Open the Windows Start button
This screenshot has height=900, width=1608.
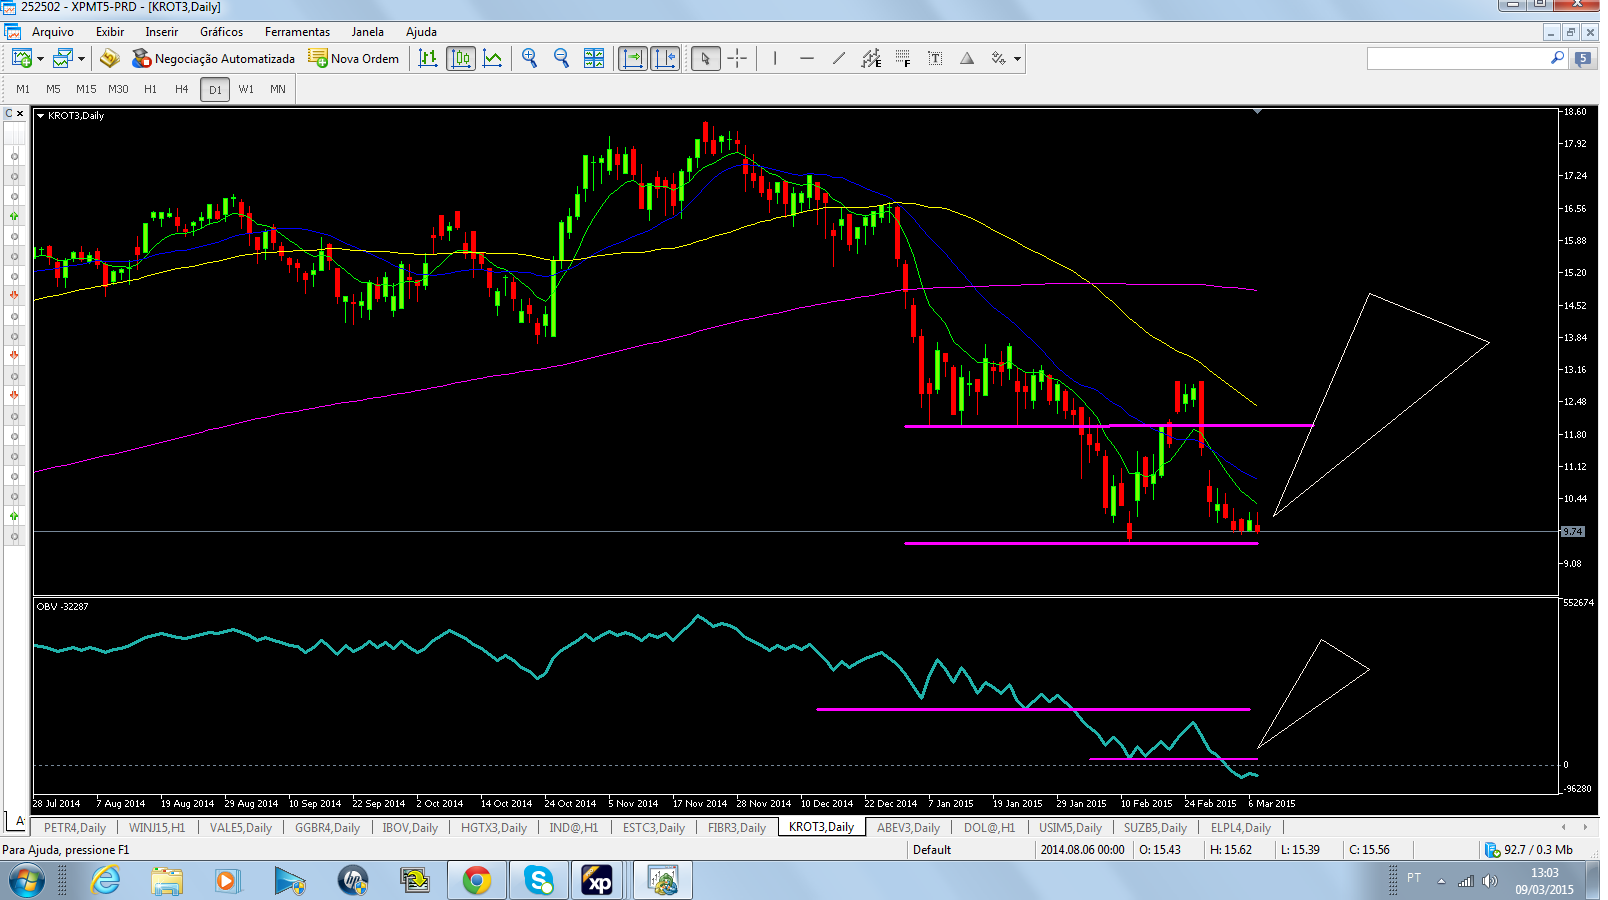pyautogui.click(x=27, y=881)
